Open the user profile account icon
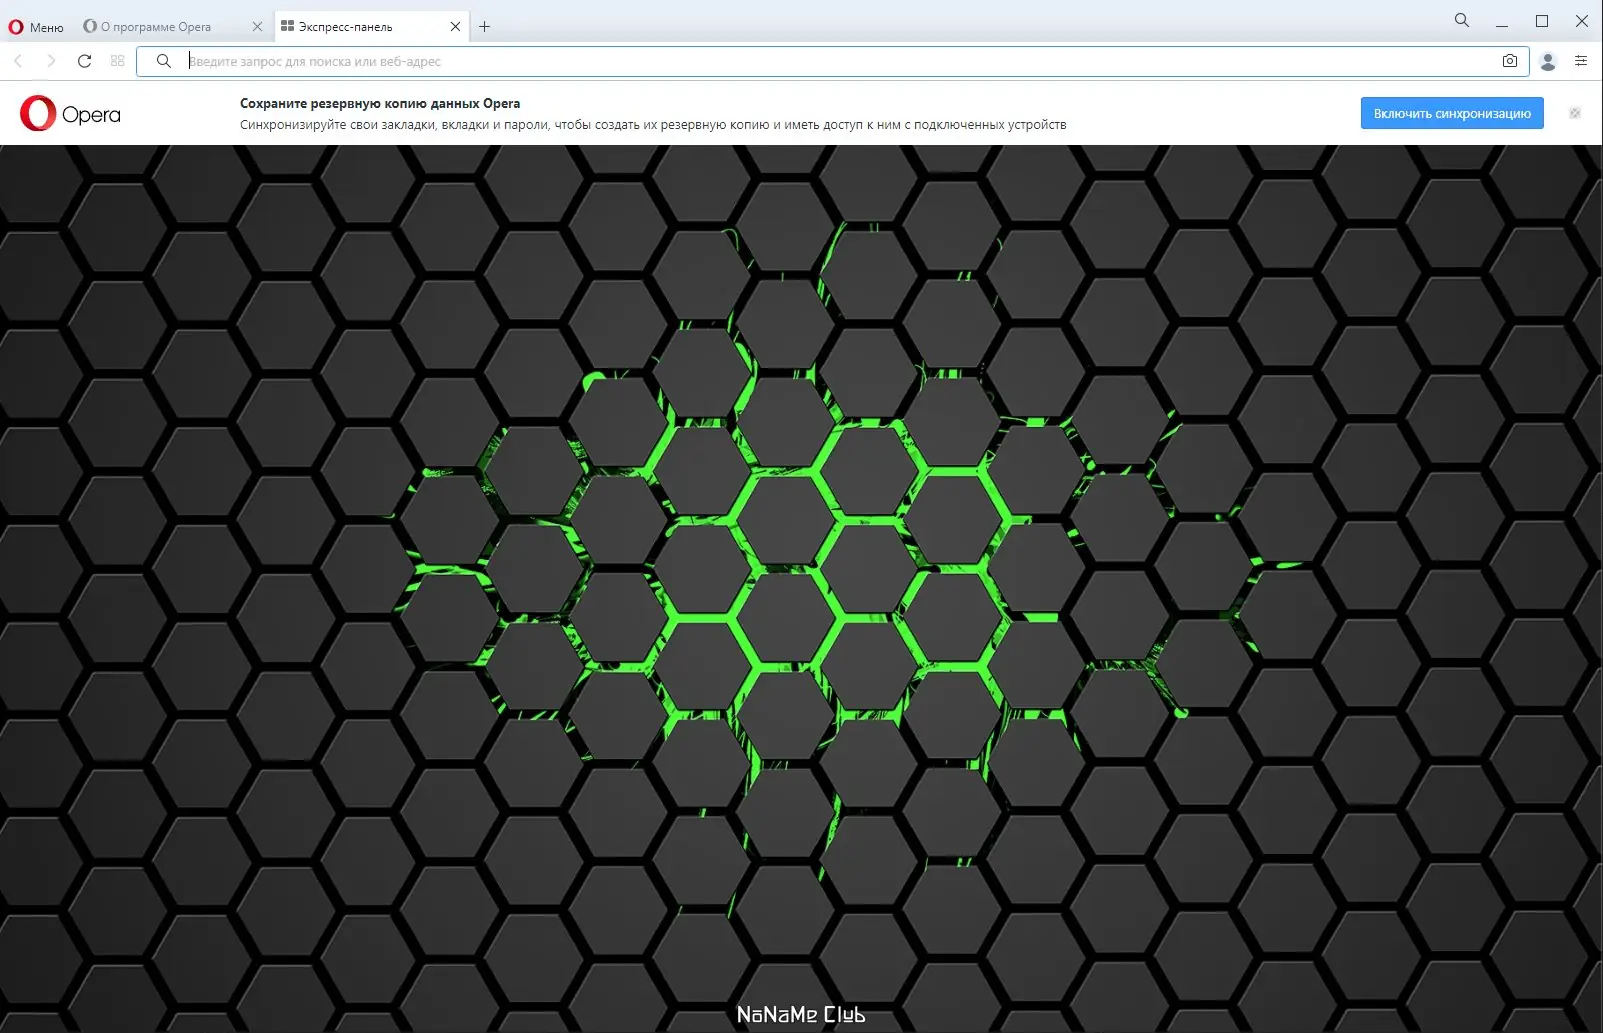 point(1548,61)
